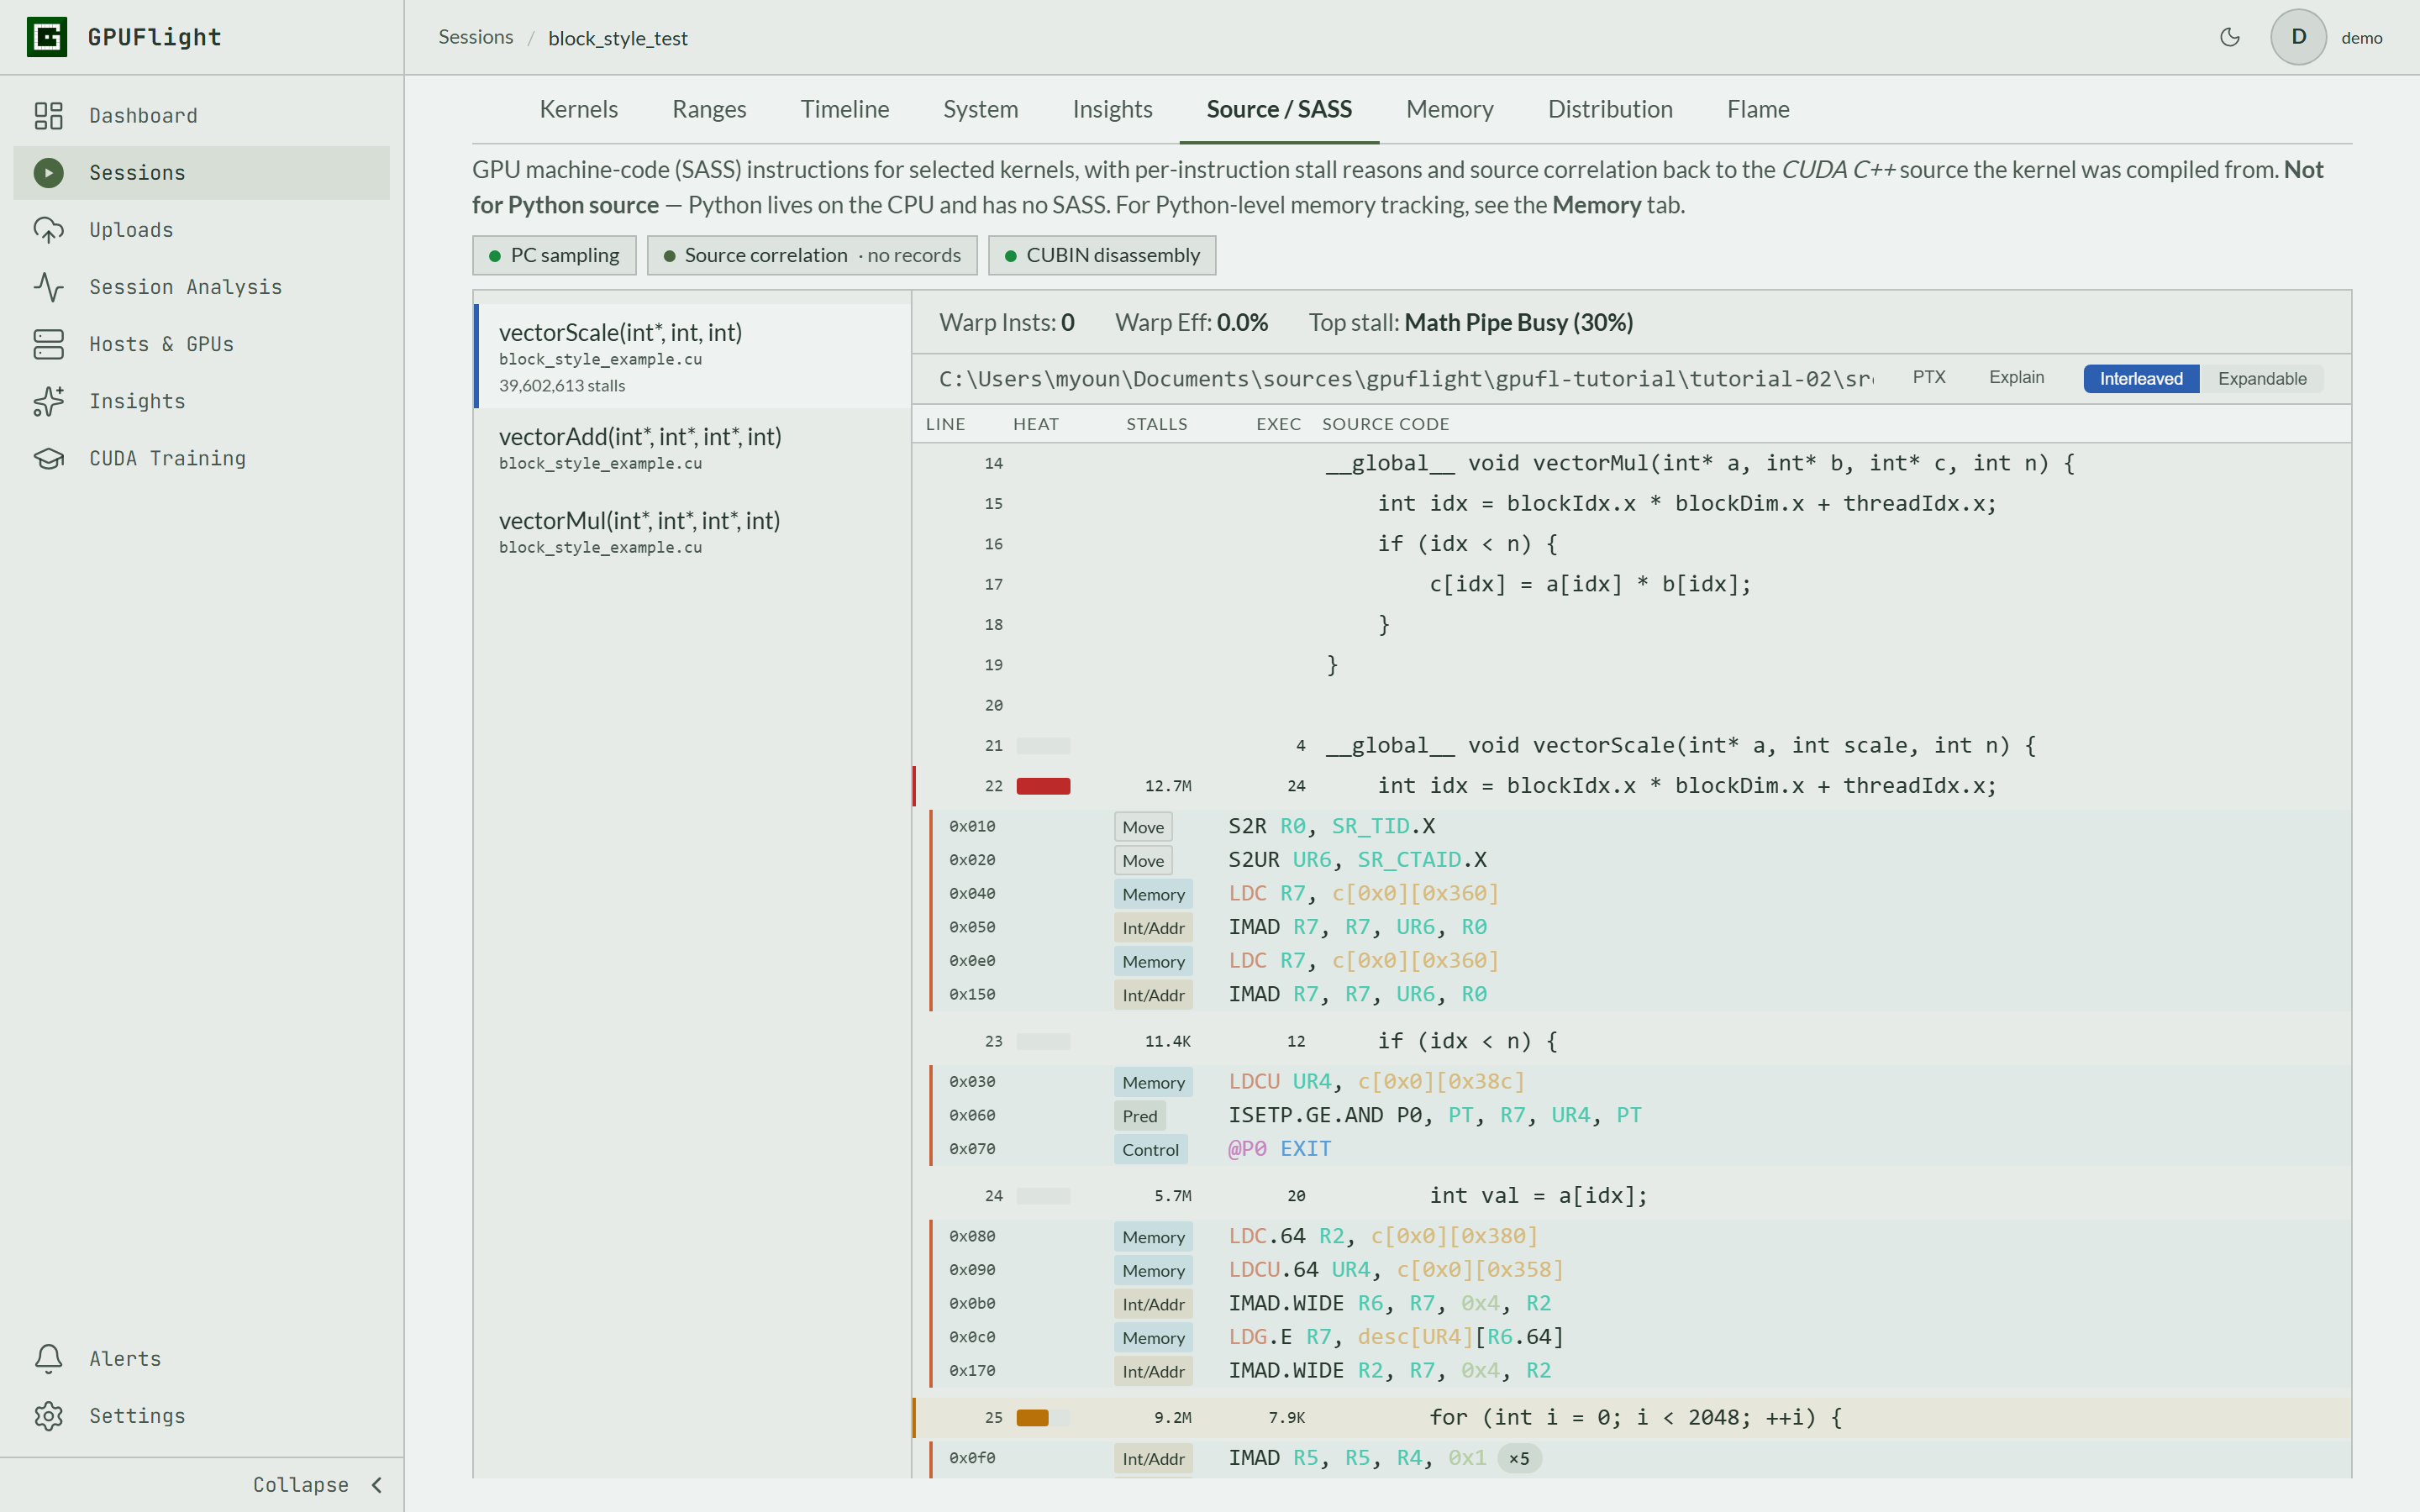Select vectorMul kernel in list
Image resolution: width=2420 pixels, height=1512 pixels.
(x=692, y=533)
